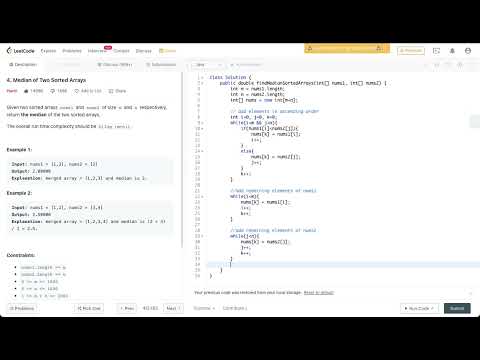This screenshot has height=360, width=480.
Task: Go to the next problem with Next
Action: coord(173,308)
